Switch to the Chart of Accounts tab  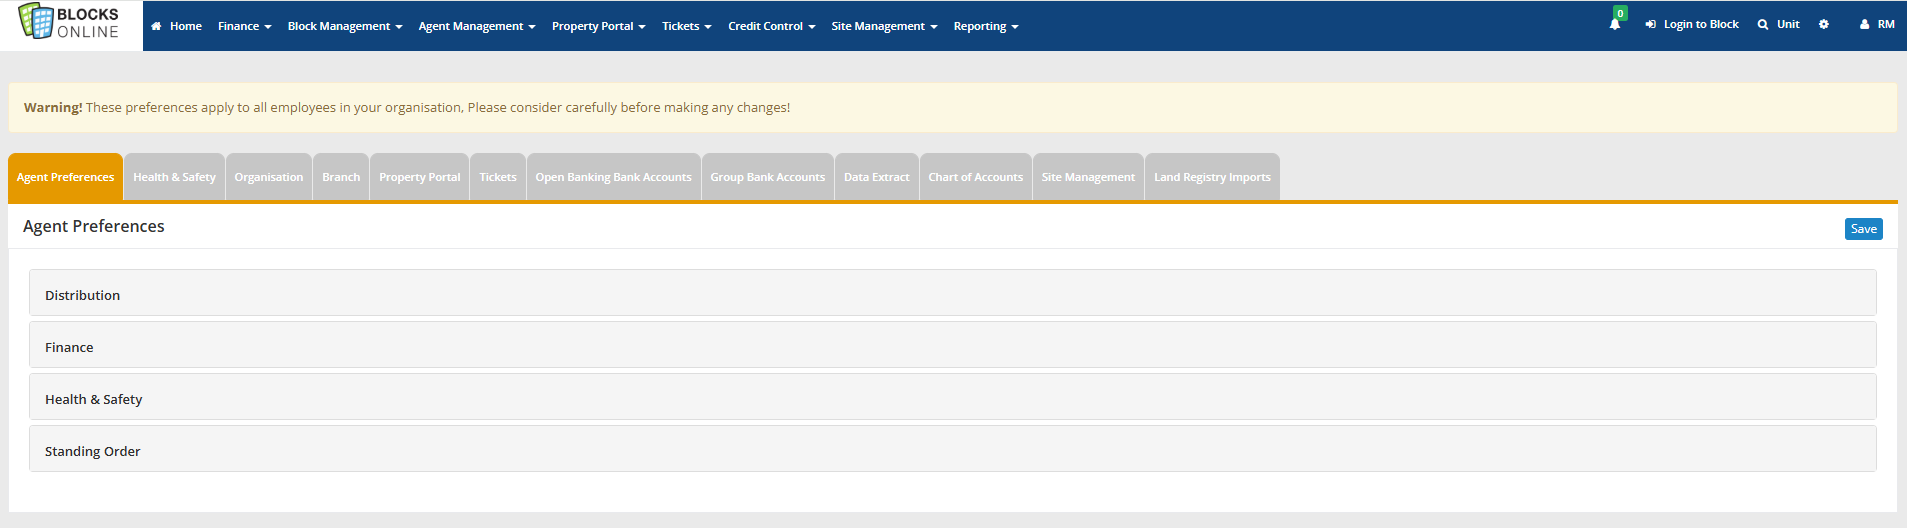coord(975,177)
